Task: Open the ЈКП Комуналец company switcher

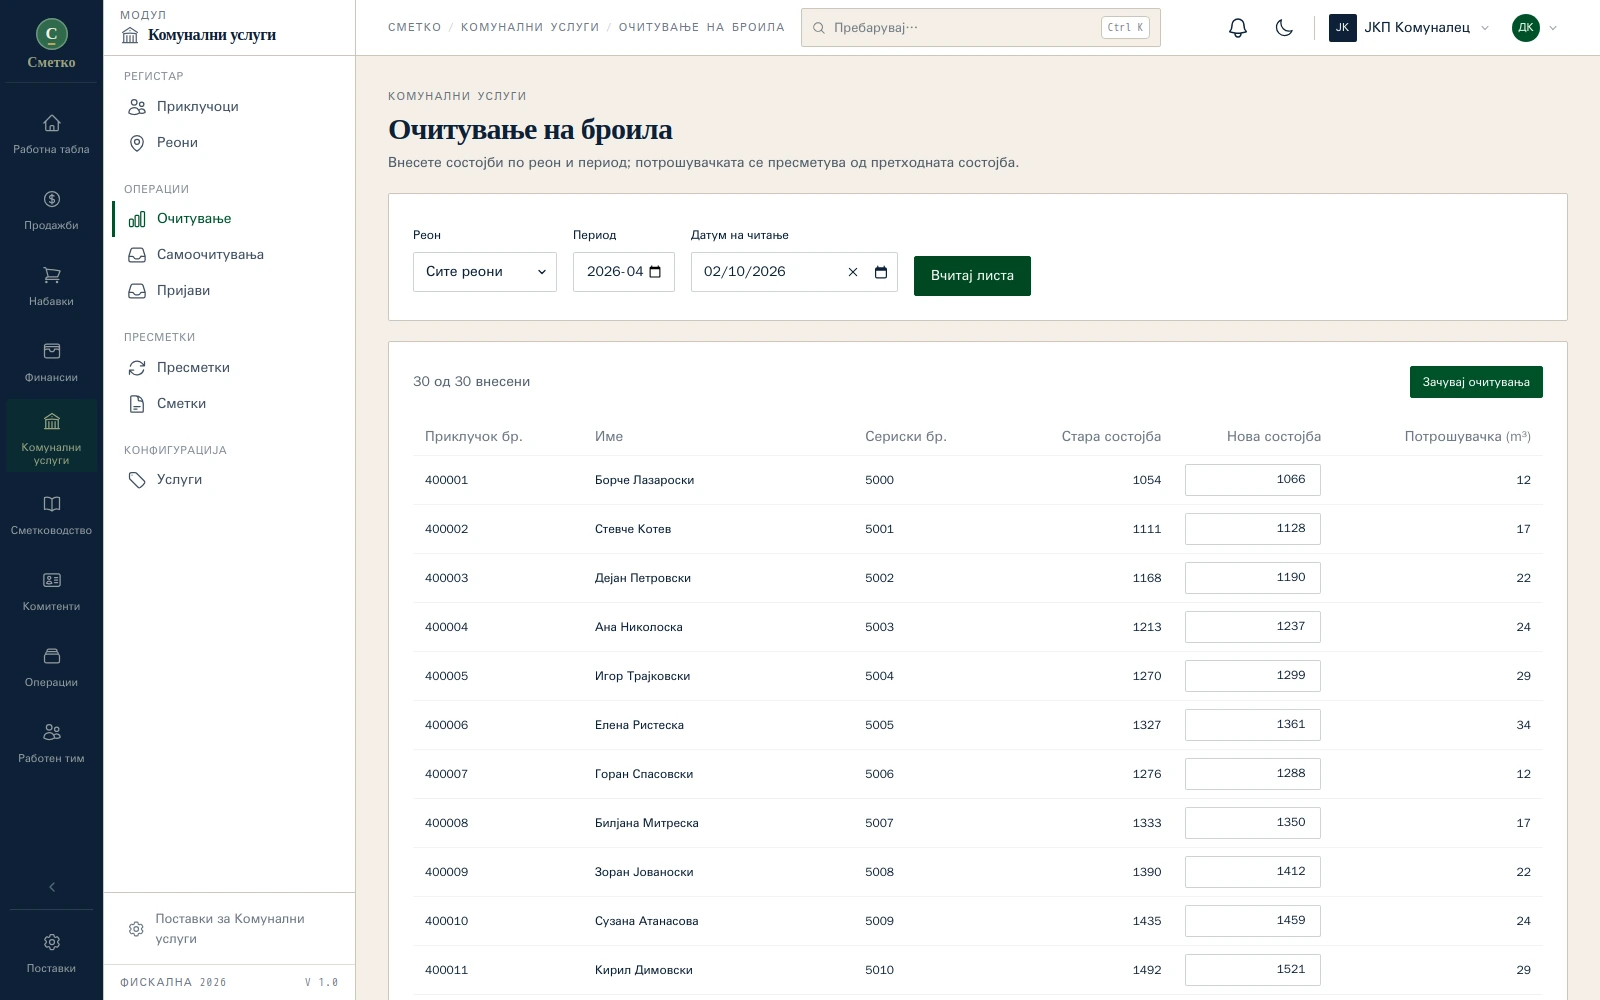Action: (1409, 28)
